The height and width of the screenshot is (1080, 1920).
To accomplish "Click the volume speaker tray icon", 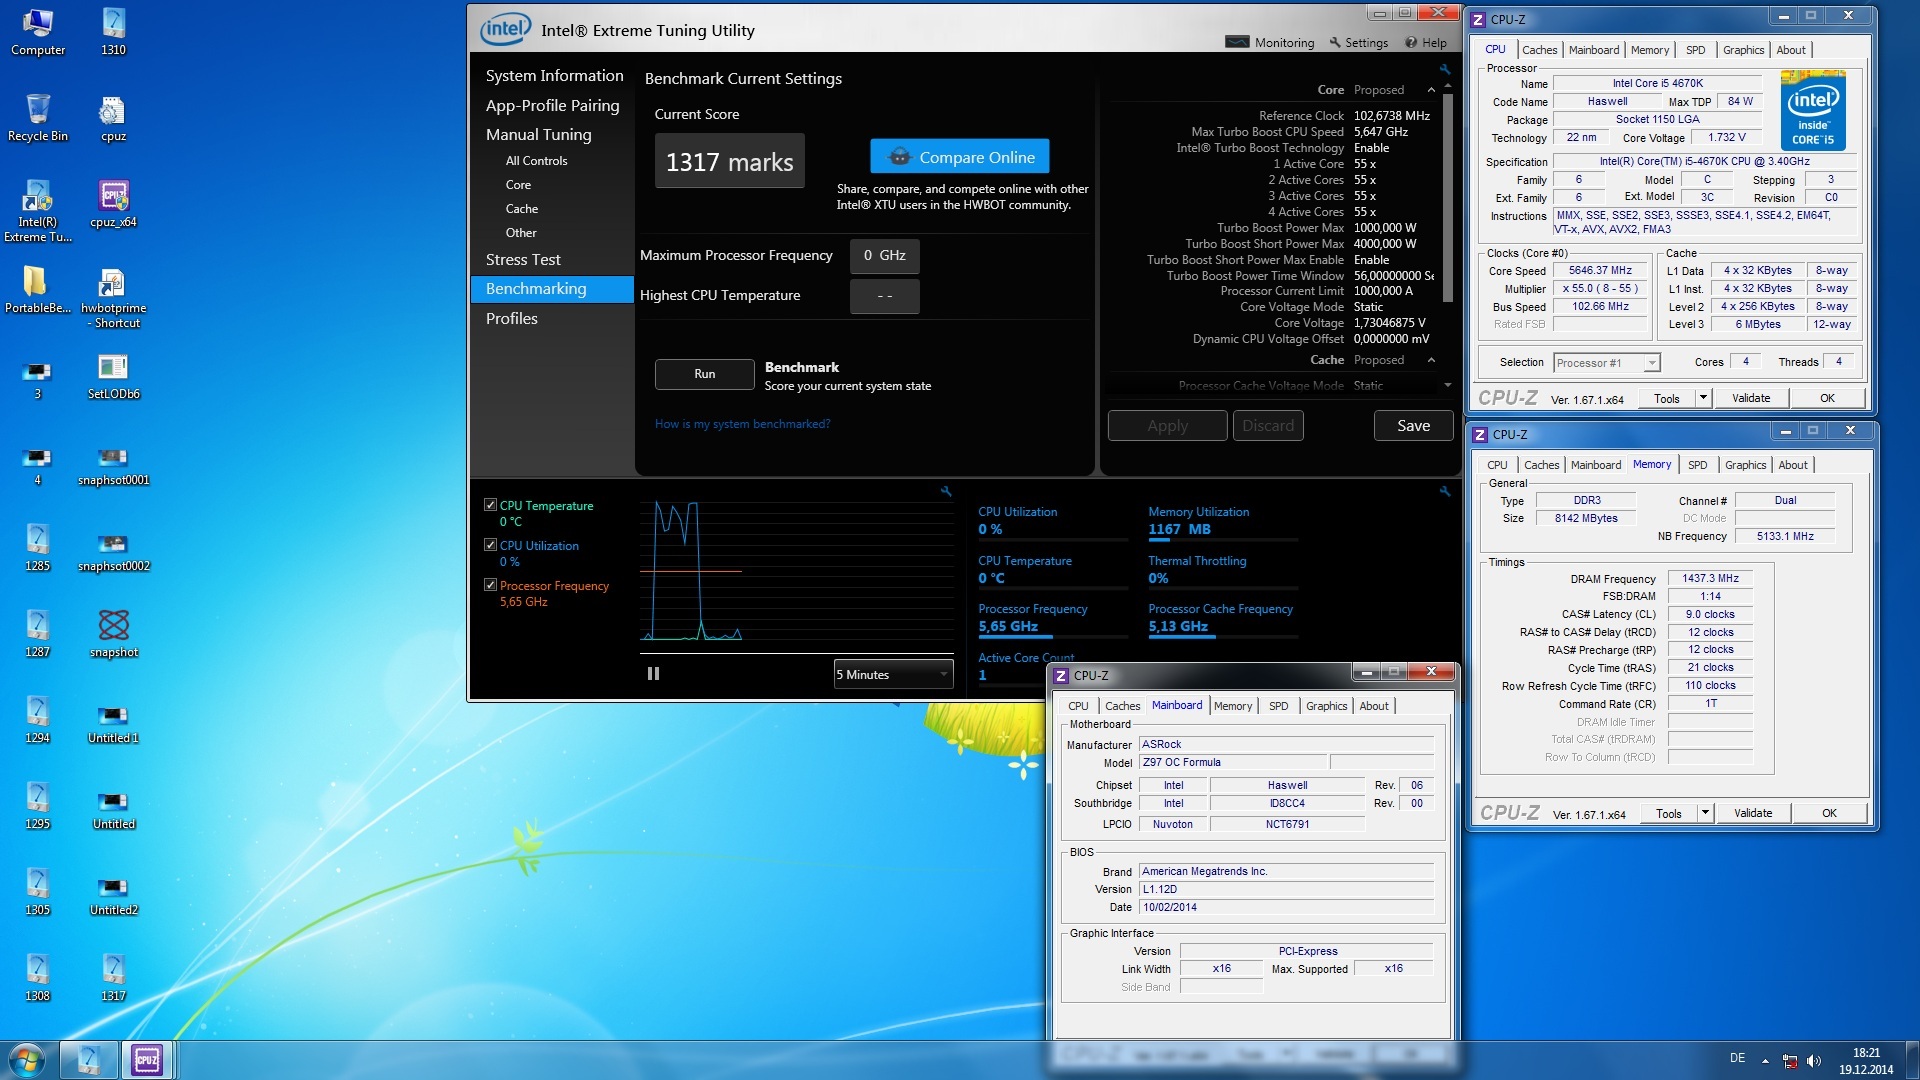I will click(1814, 1060).
